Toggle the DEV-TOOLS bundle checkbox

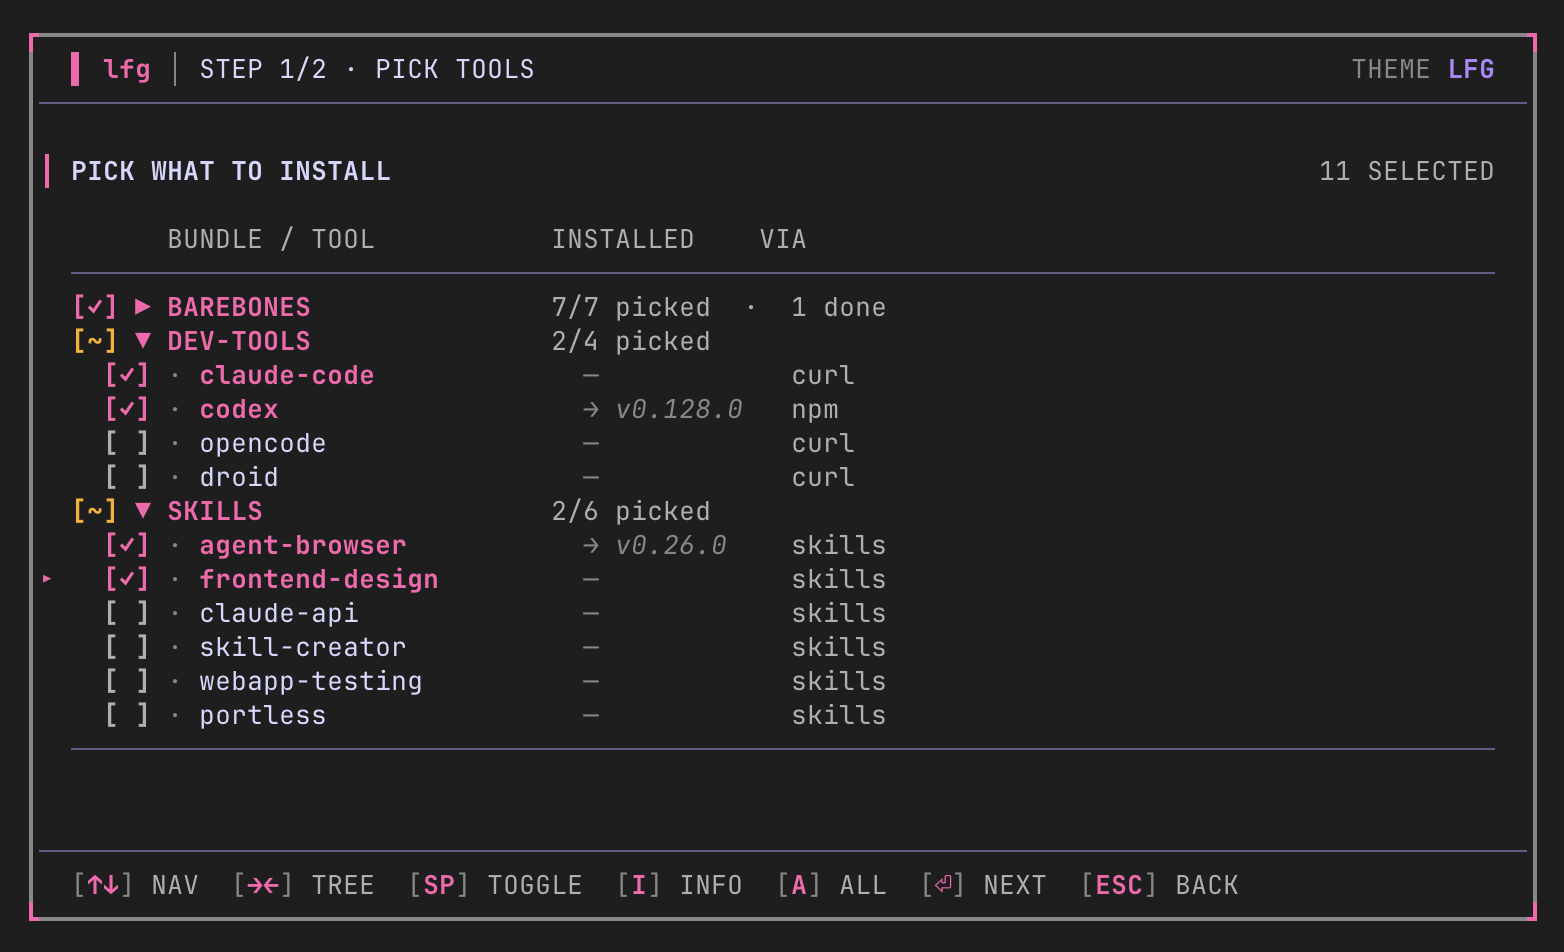(95, 341)
